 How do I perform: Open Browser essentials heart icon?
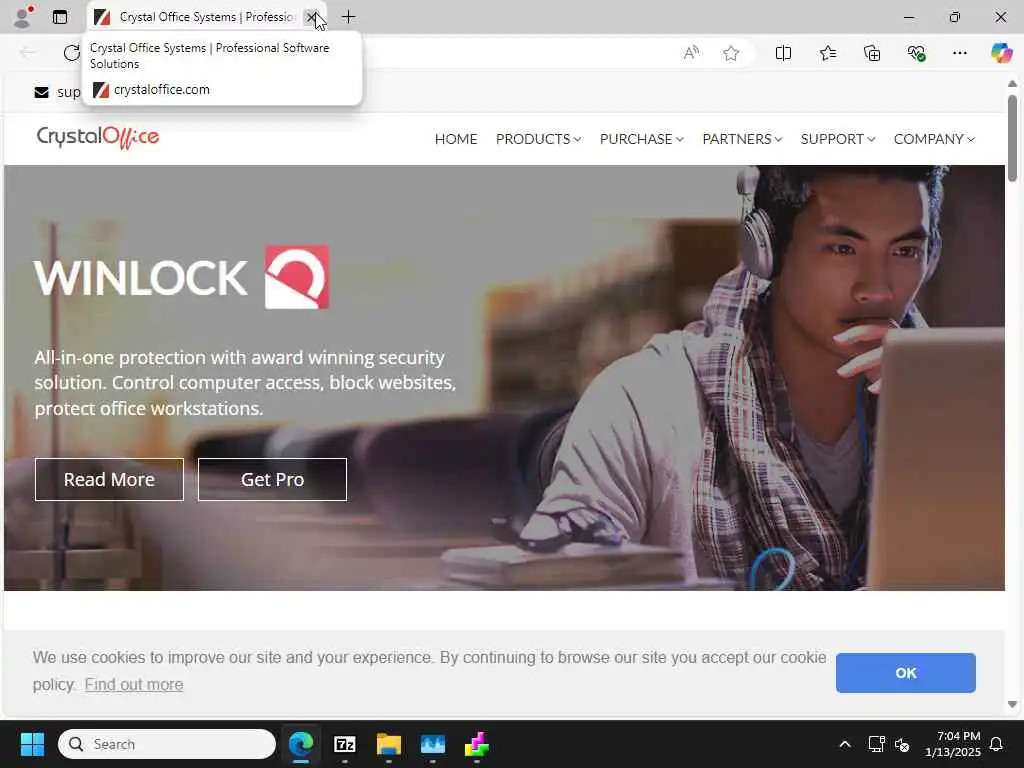coord(916,53)
